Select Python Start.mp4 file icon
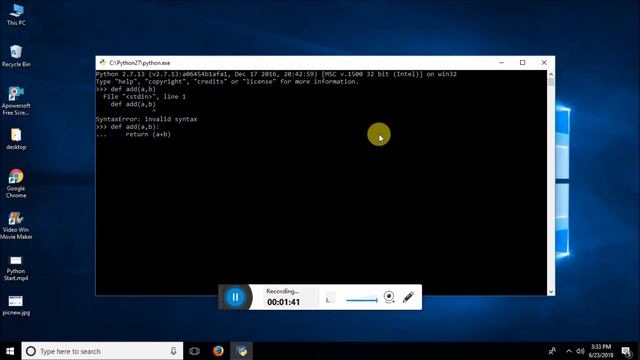The image size is (640, 360). (16, 268)
